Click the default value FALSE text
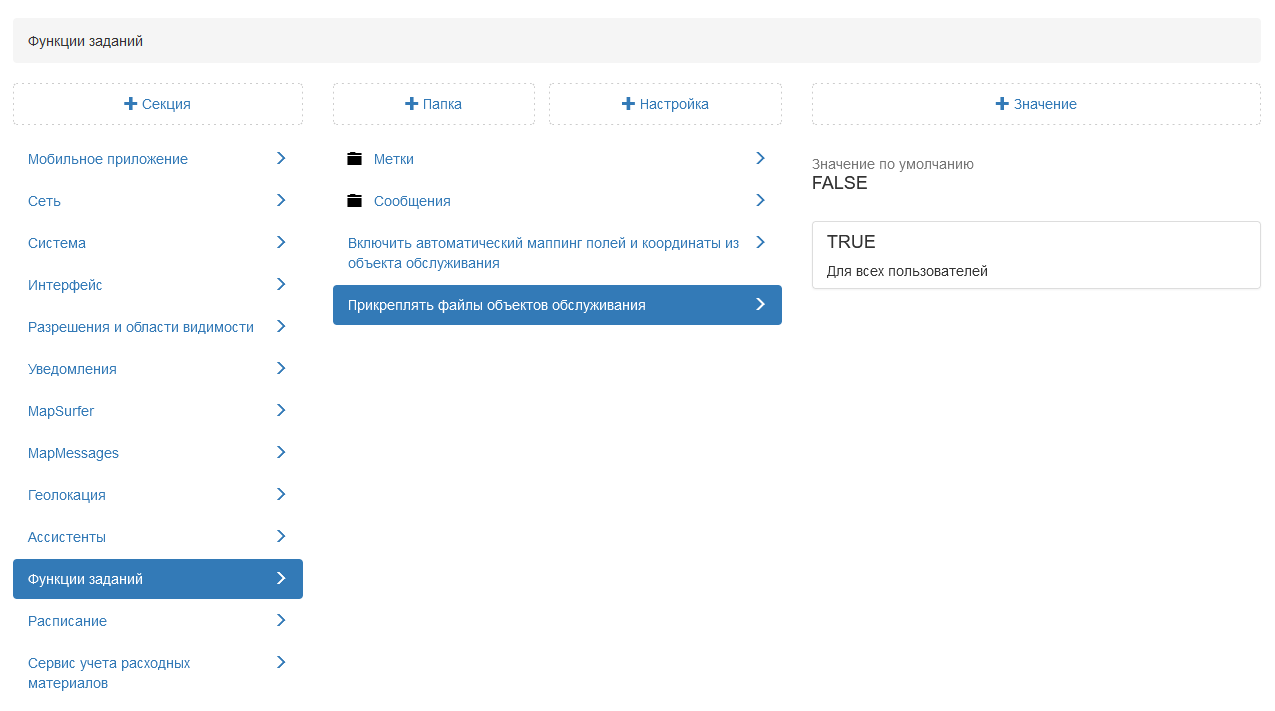Viewport: 1275px width, 711px height. pos(840,183)
